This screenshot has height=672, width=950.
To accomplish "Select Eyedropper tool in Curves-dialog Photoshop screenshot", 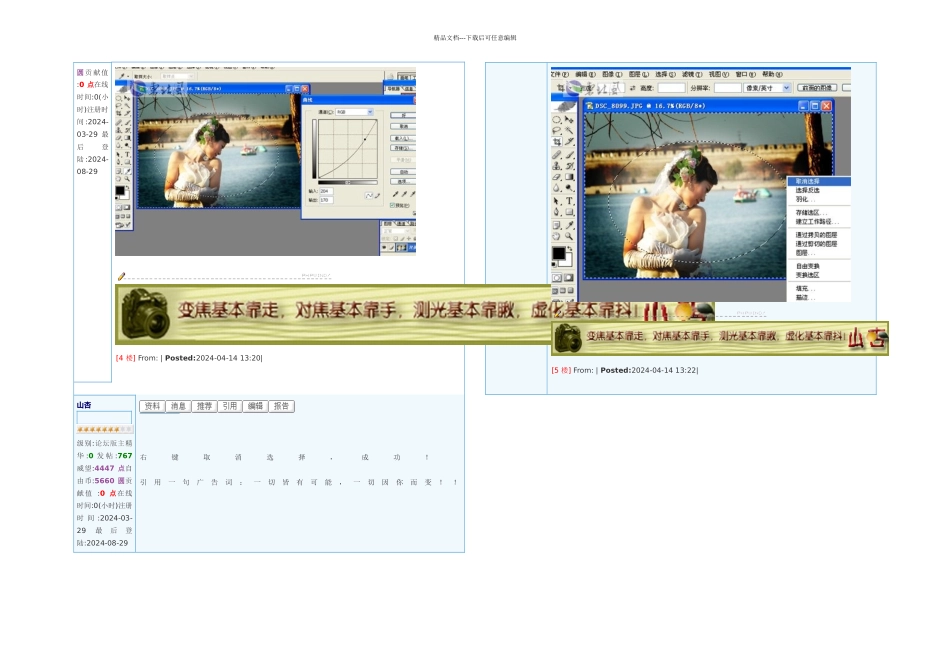I will click(128, 171).
